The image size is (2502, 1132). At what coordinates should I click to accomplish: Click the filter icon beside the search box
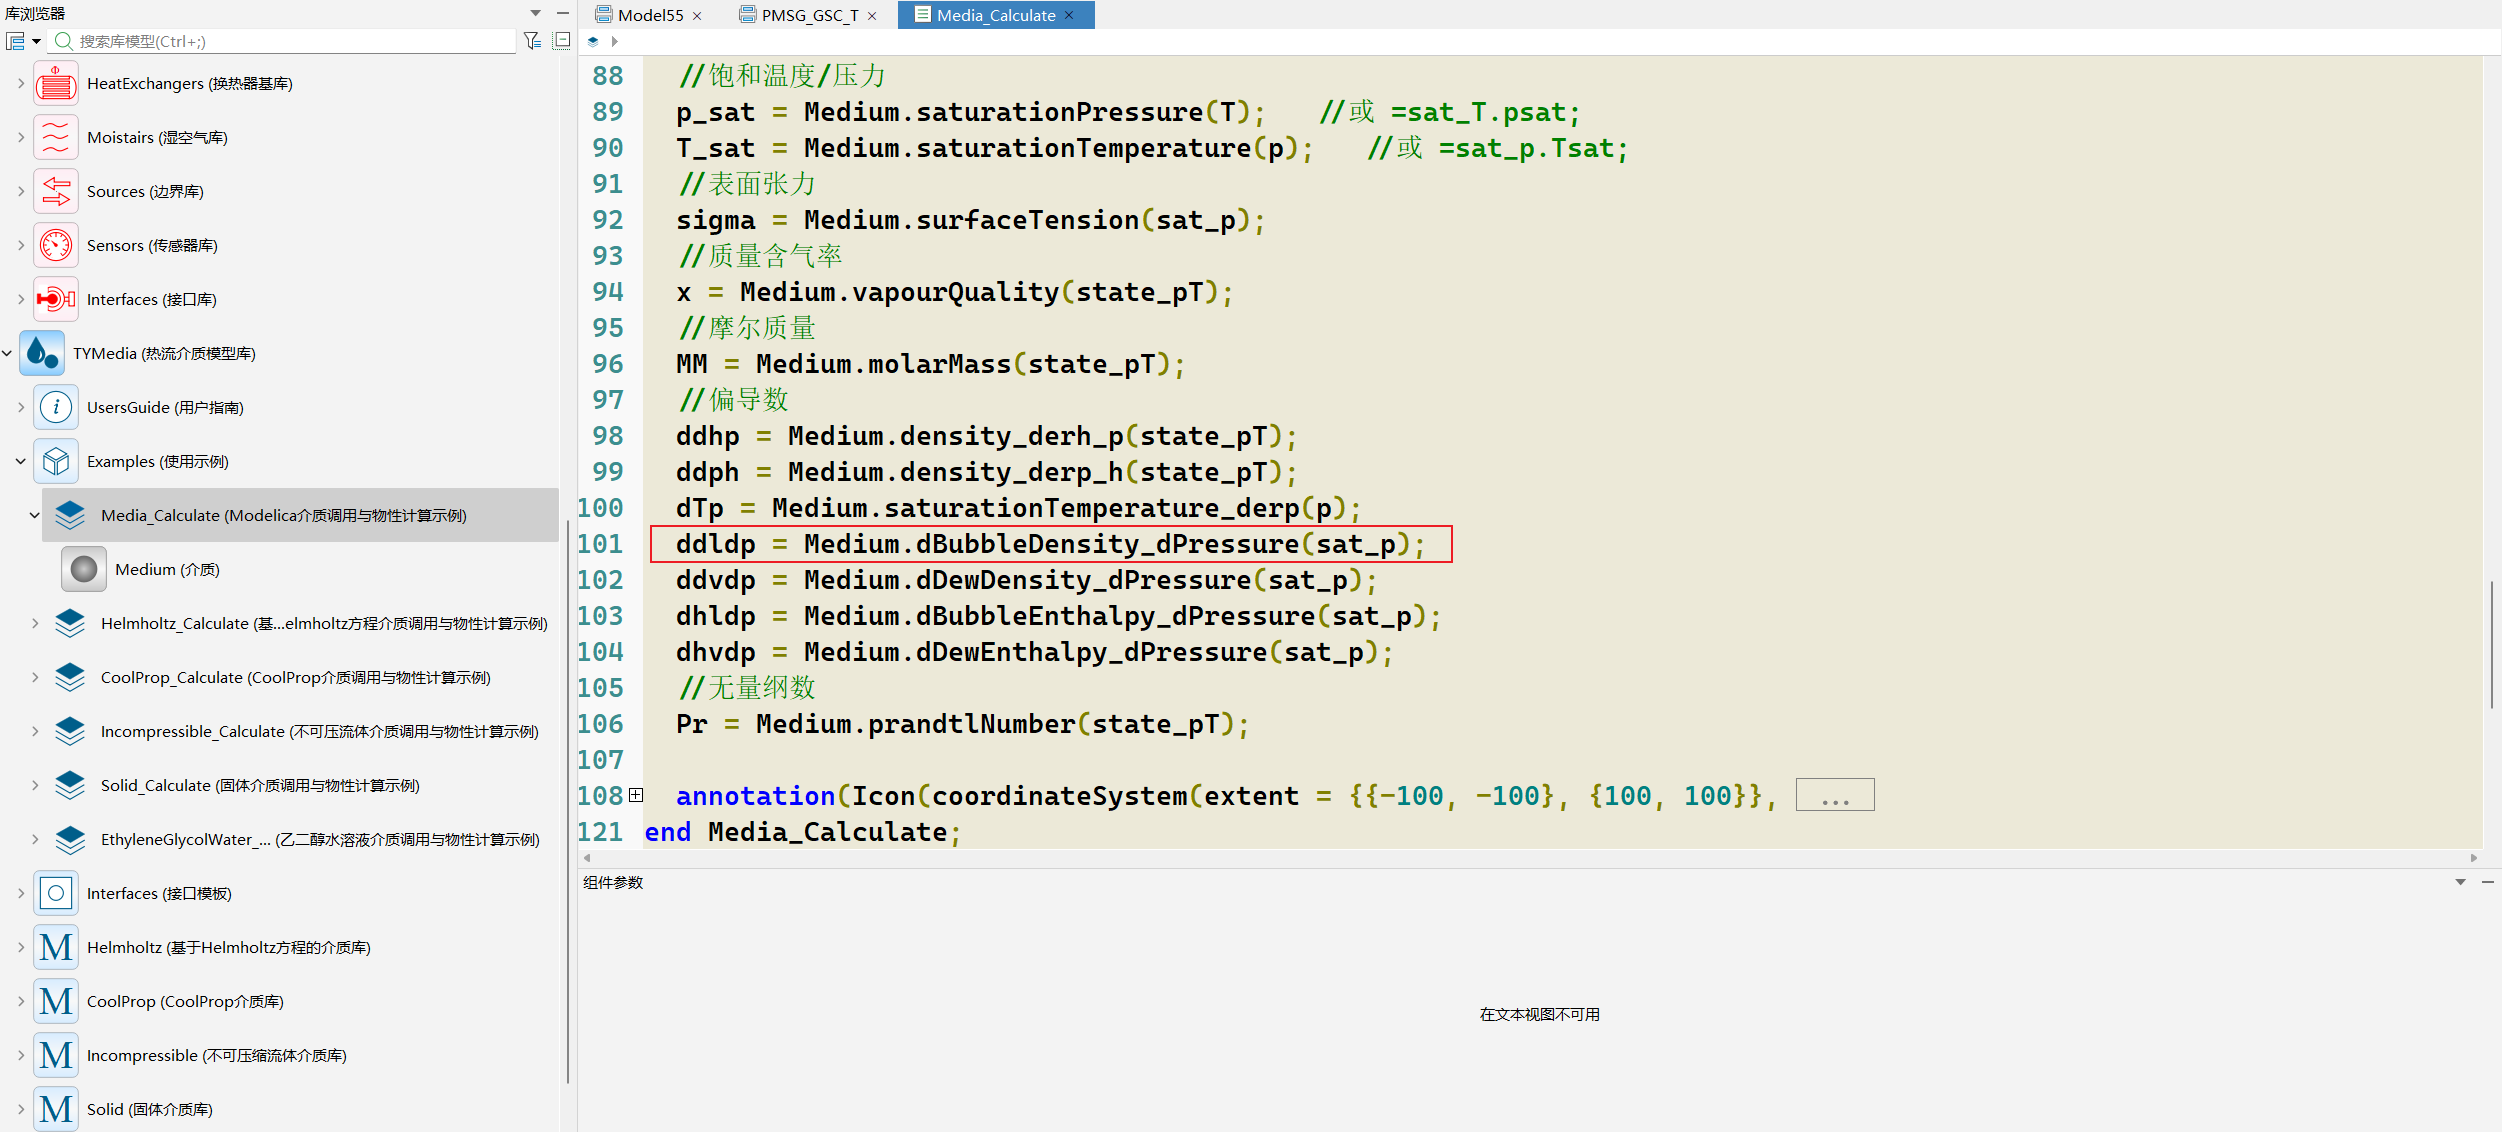(x=532, y=41)
